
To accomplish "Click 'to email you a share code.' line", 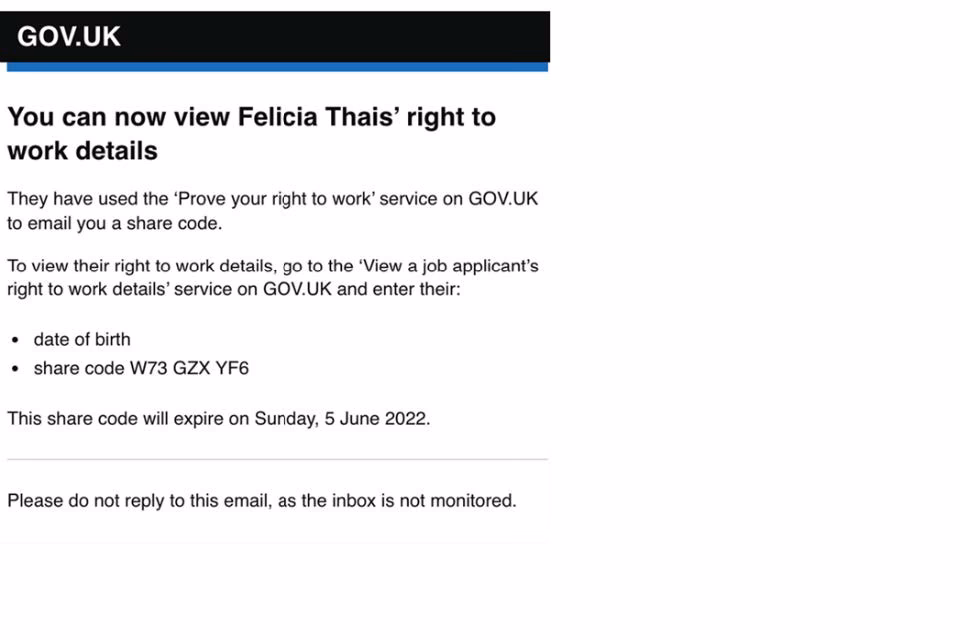I will tap(115, 223).
